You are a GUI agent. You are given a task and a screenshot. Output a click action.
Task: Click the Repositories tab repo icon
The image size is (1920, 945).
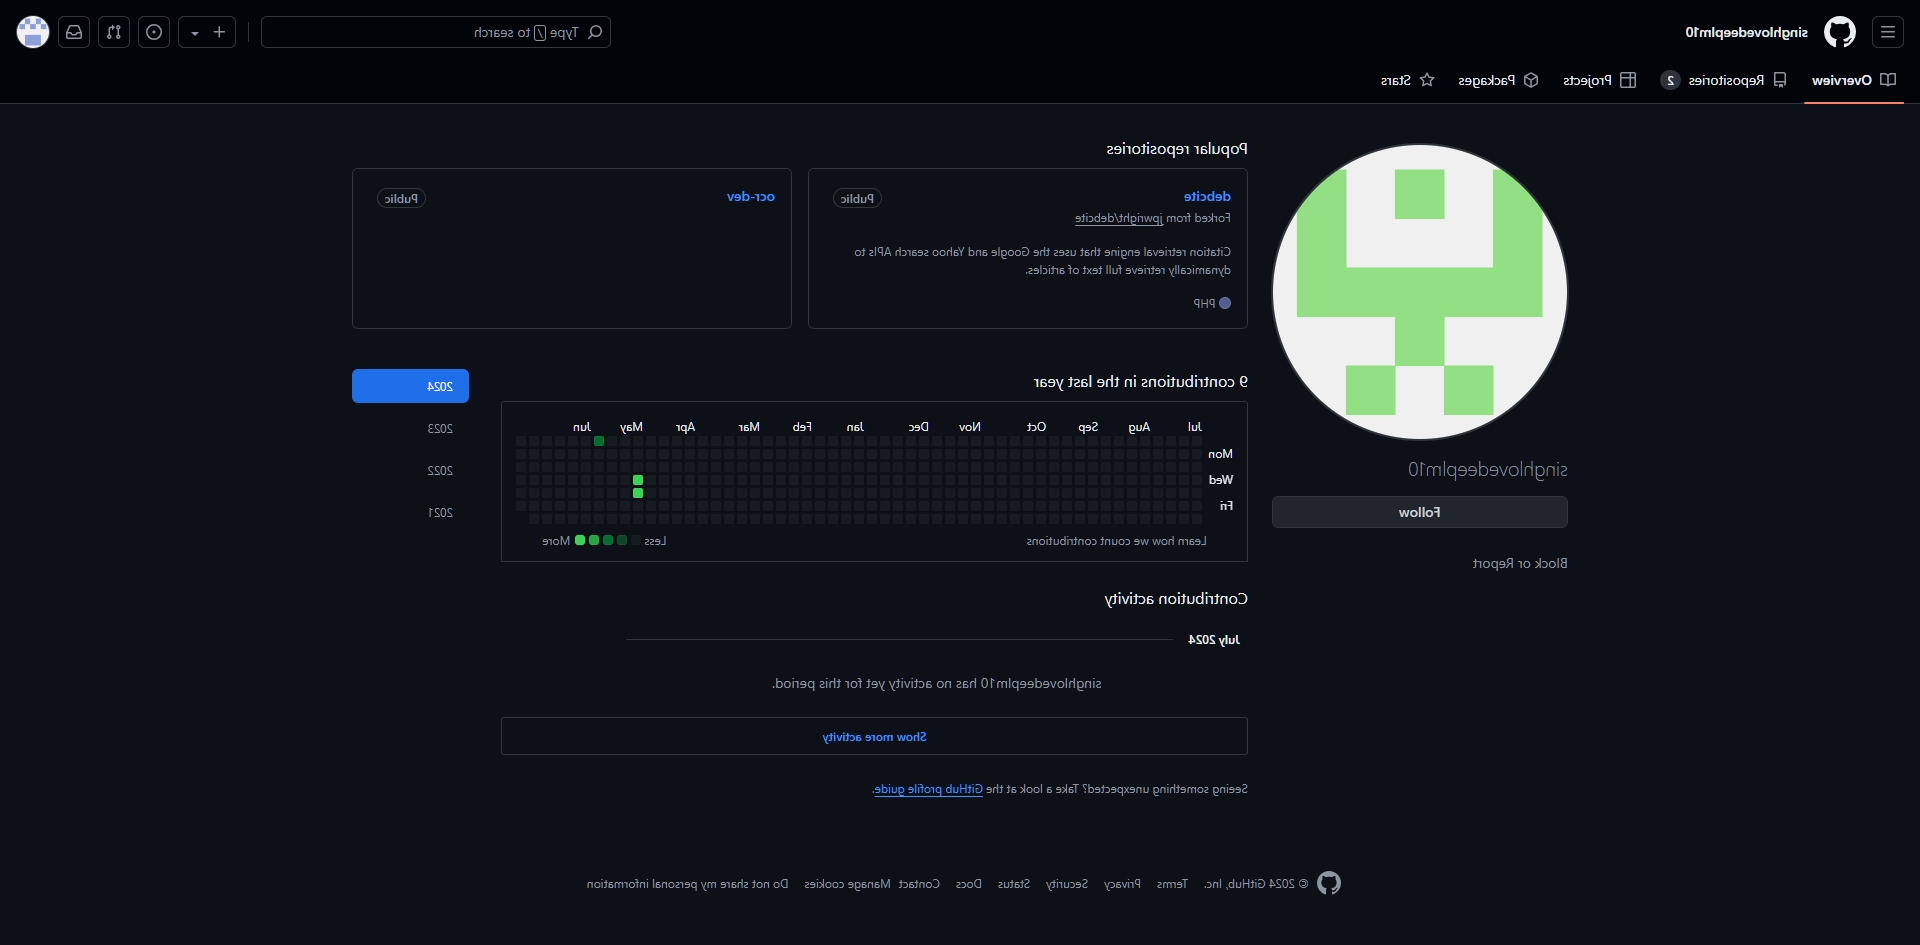point(1780,80)
